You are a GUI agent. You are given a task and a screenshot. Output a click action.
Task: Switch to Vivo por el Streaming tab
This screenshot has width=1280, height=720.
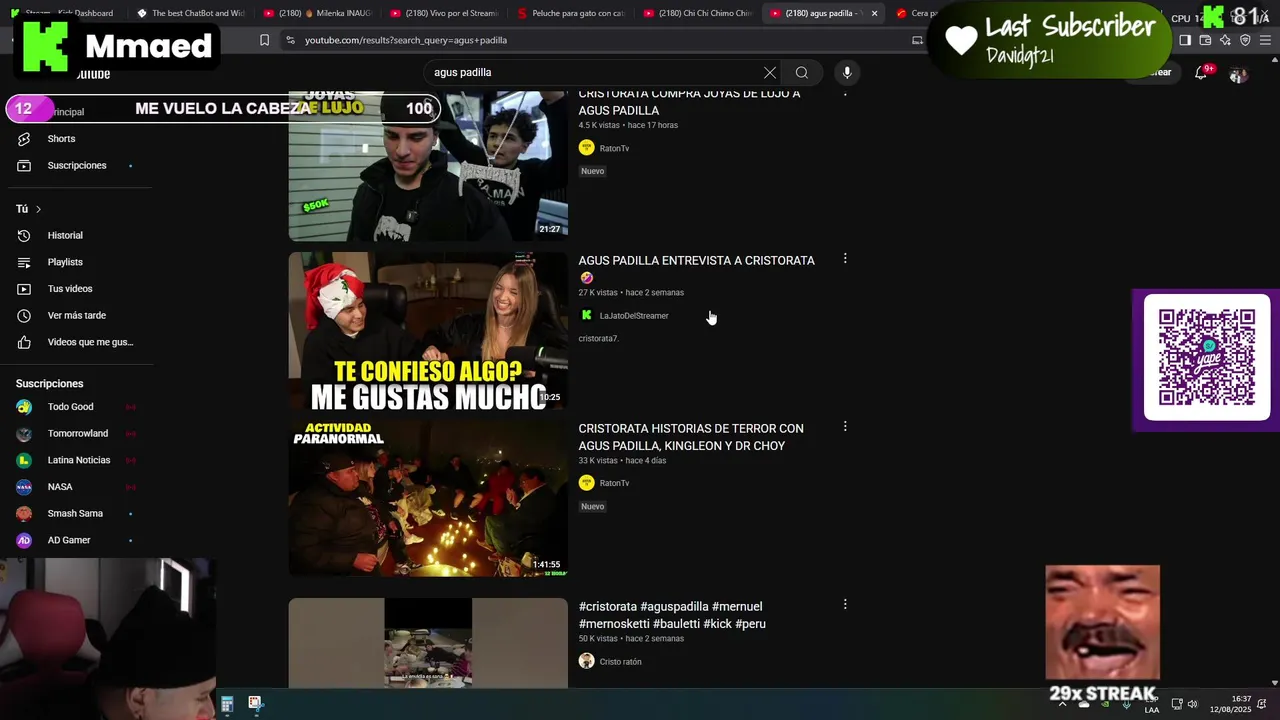443,13
